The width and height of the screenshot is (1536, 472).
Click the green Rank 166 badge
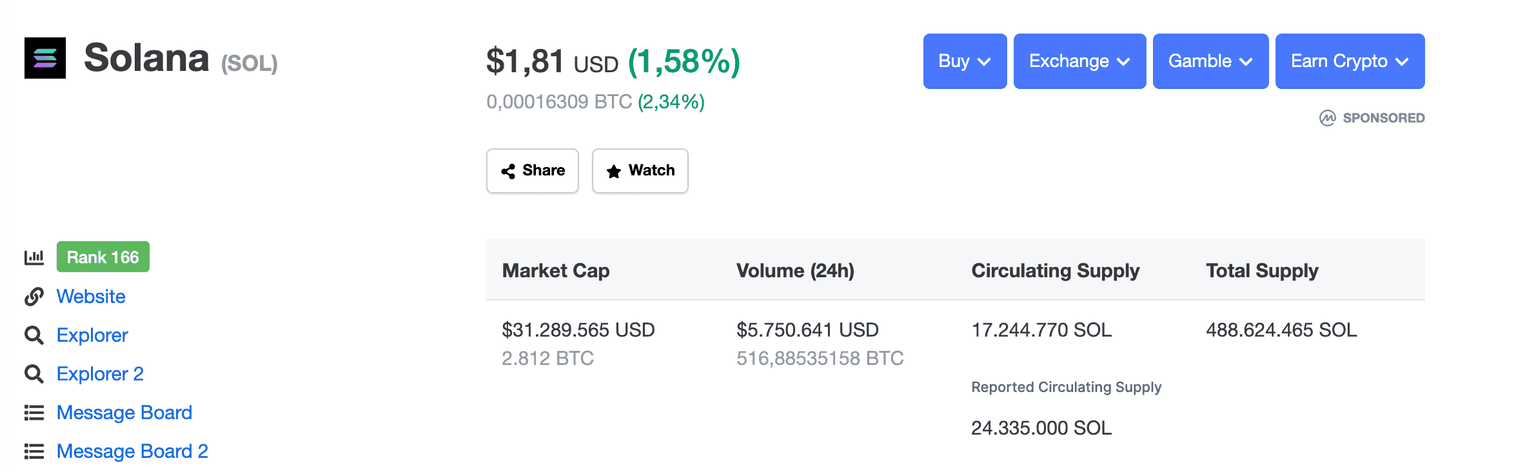pos(103,257)
